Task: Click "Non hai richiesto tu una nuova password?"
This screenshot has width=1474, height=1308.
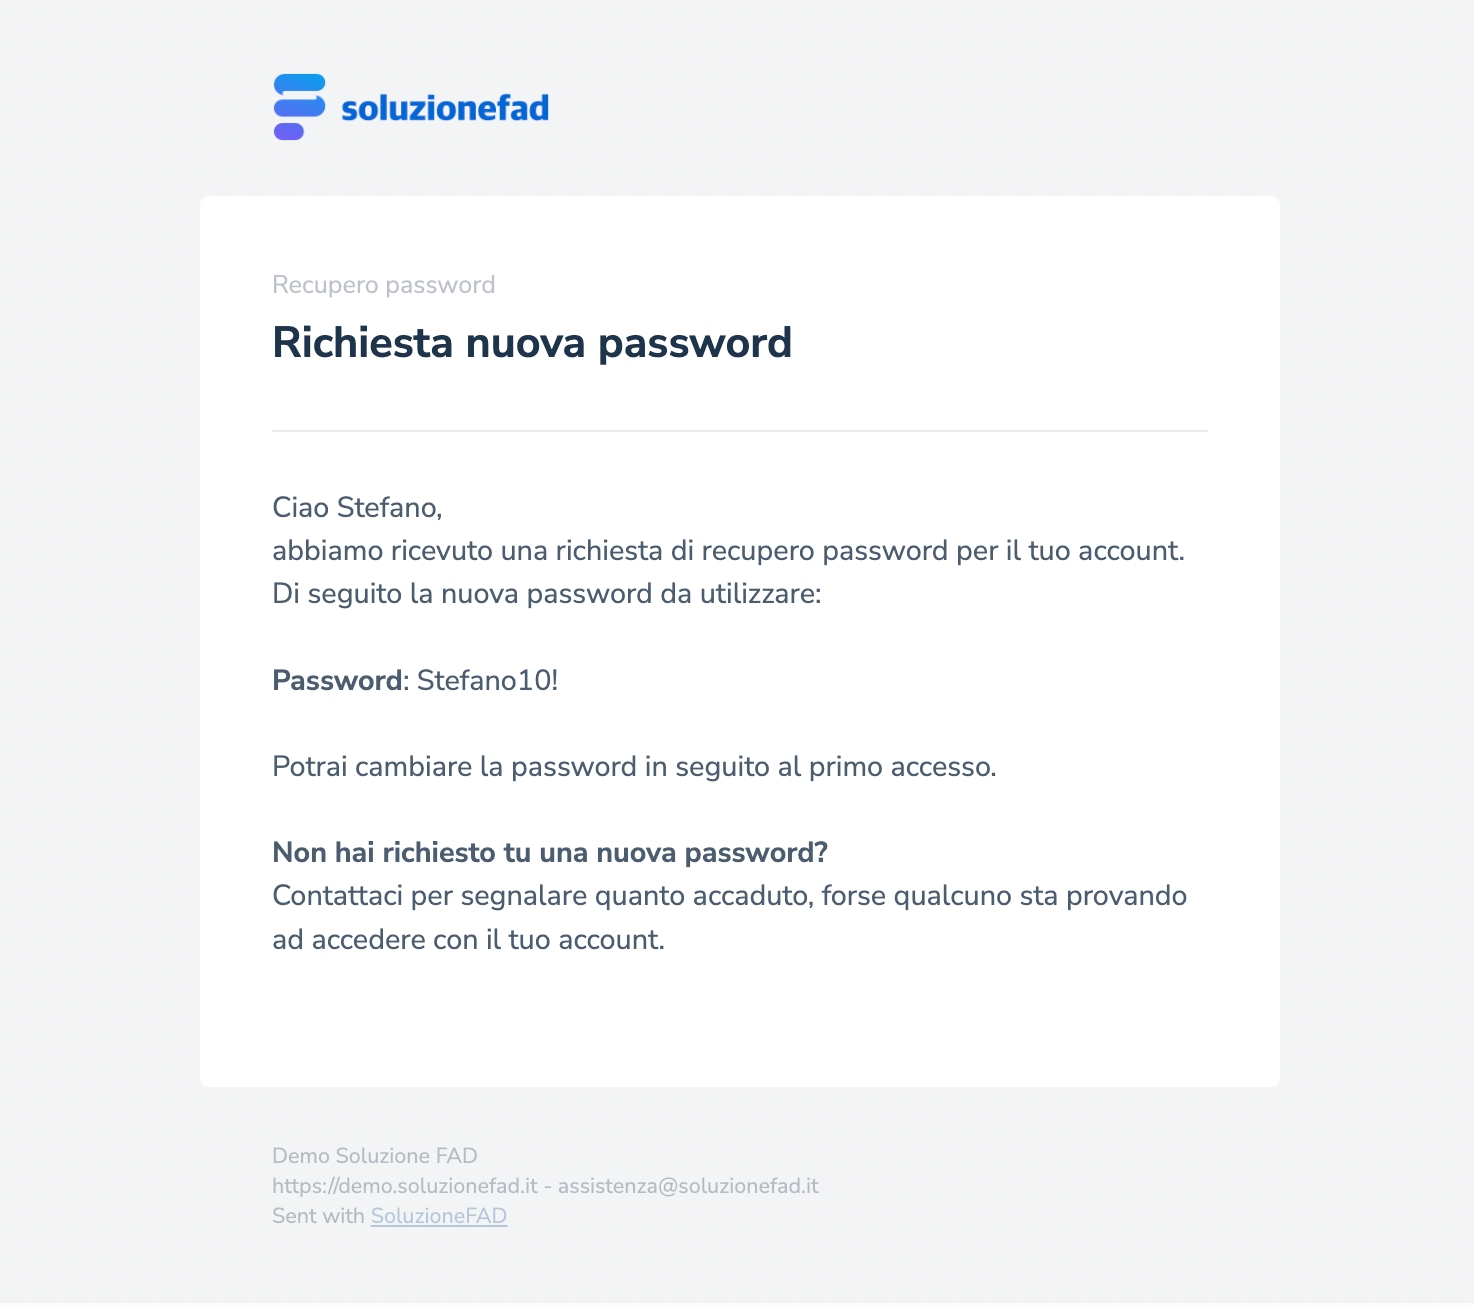Action: pyautogui.click(x=550, y=853)
